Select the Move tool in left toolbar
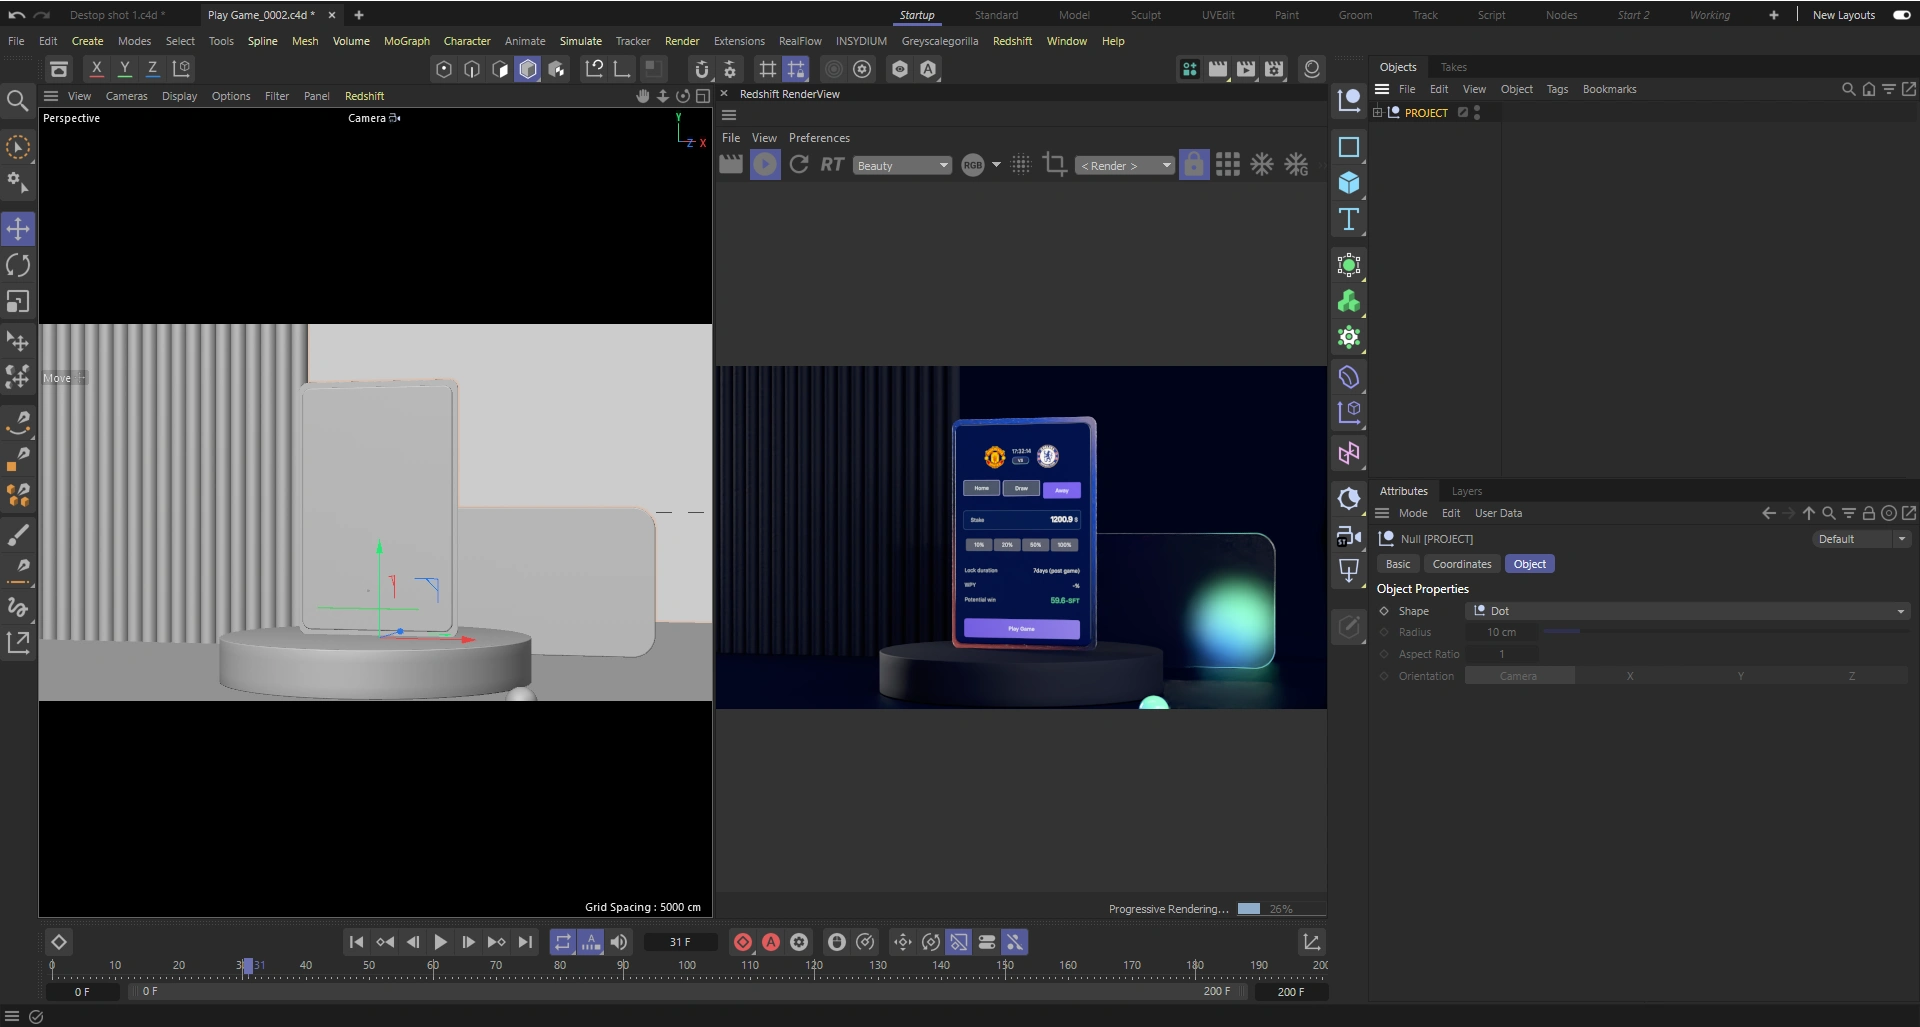 pos(18,229)
